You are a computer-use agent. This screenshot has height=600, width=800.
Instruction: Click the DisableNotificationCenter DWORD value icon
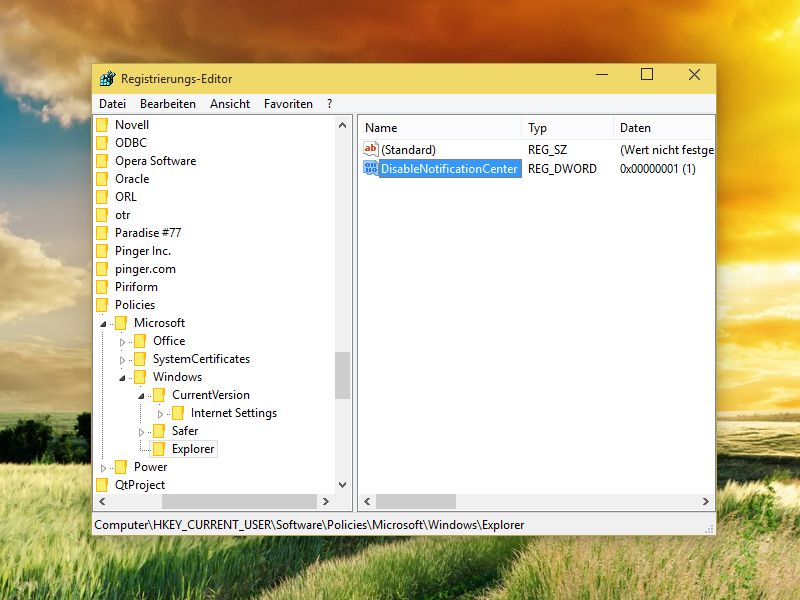371,168
